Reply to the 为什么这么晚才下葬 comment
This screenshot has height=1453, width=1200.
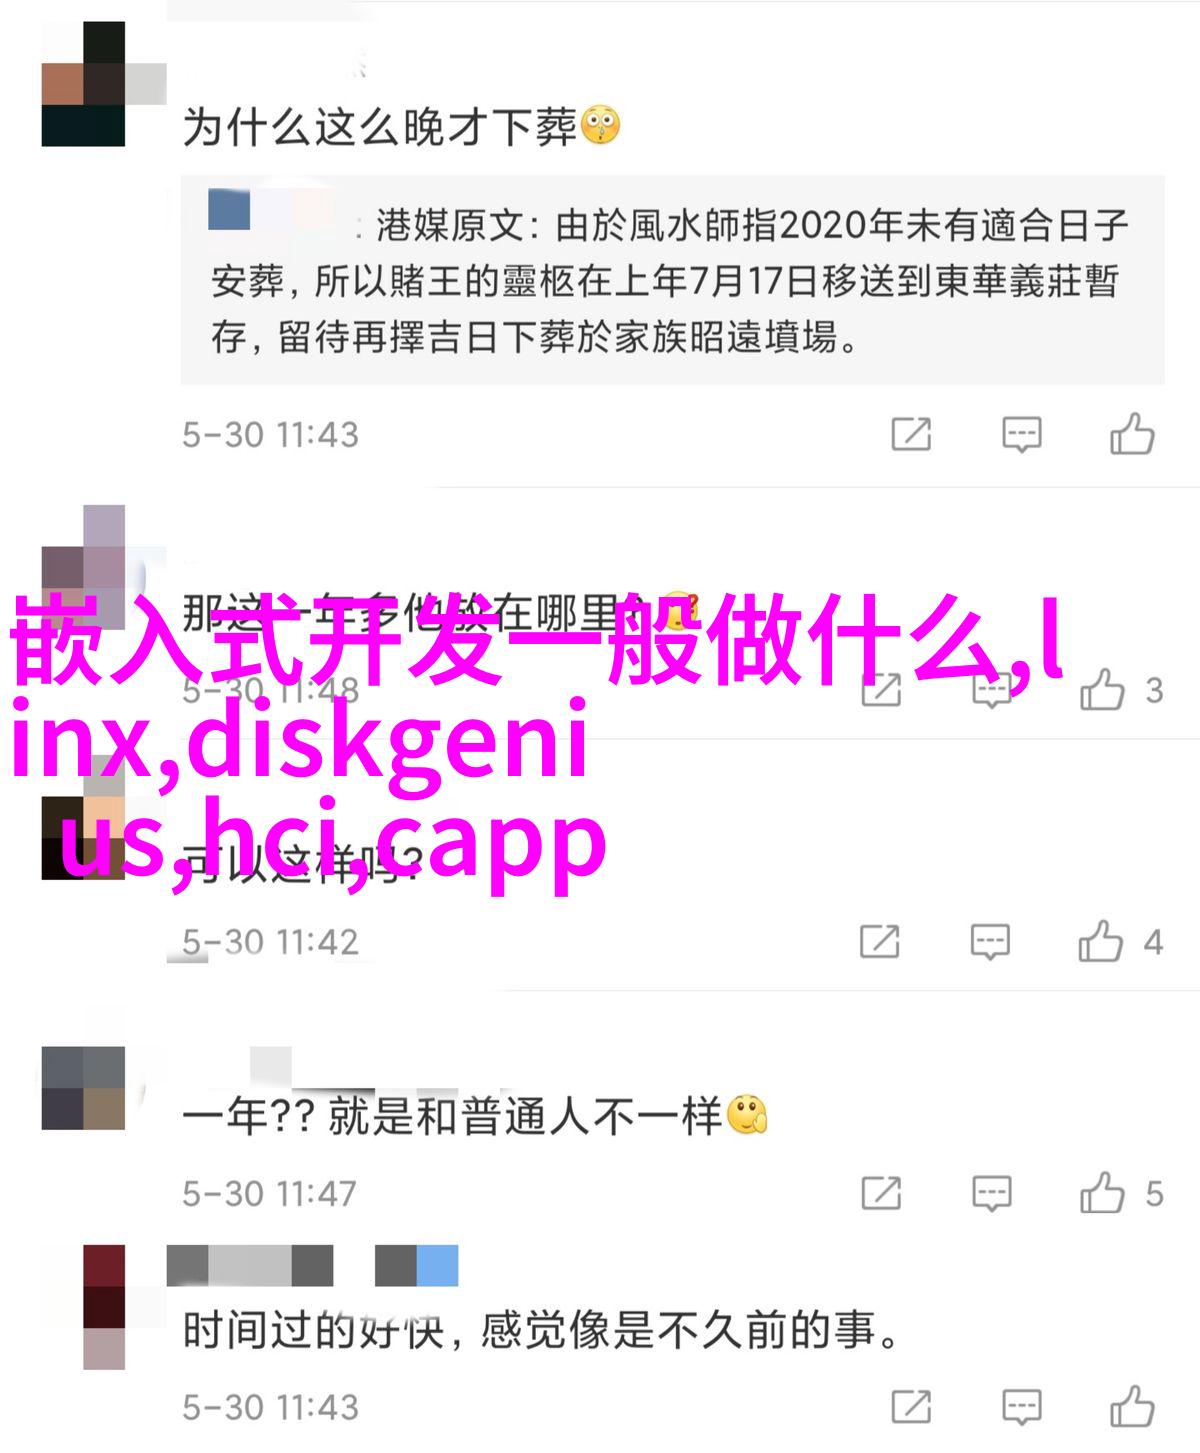click(1022, 435)
